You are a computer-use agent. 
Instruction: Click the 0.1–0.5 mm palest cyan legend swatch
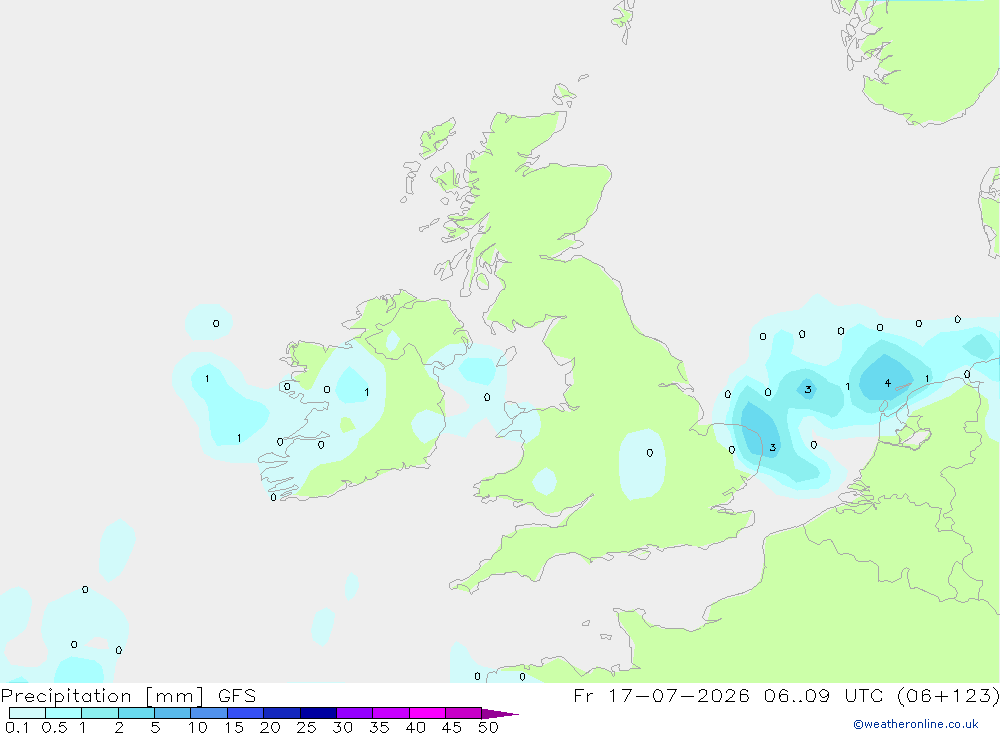(27, 713)
